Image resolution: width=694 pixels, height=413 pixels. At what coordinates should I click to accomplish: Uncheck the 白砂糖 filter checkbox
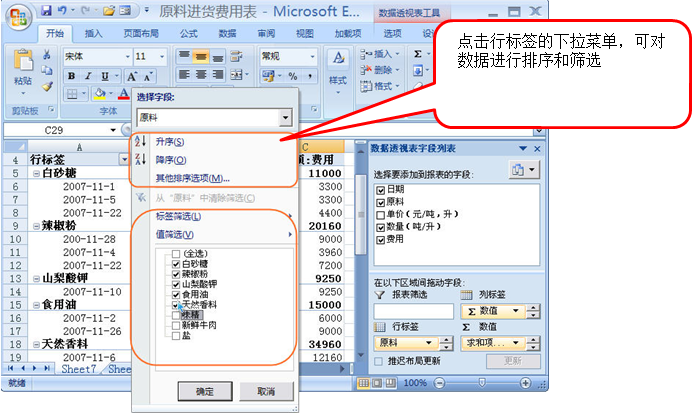point(177,262)
